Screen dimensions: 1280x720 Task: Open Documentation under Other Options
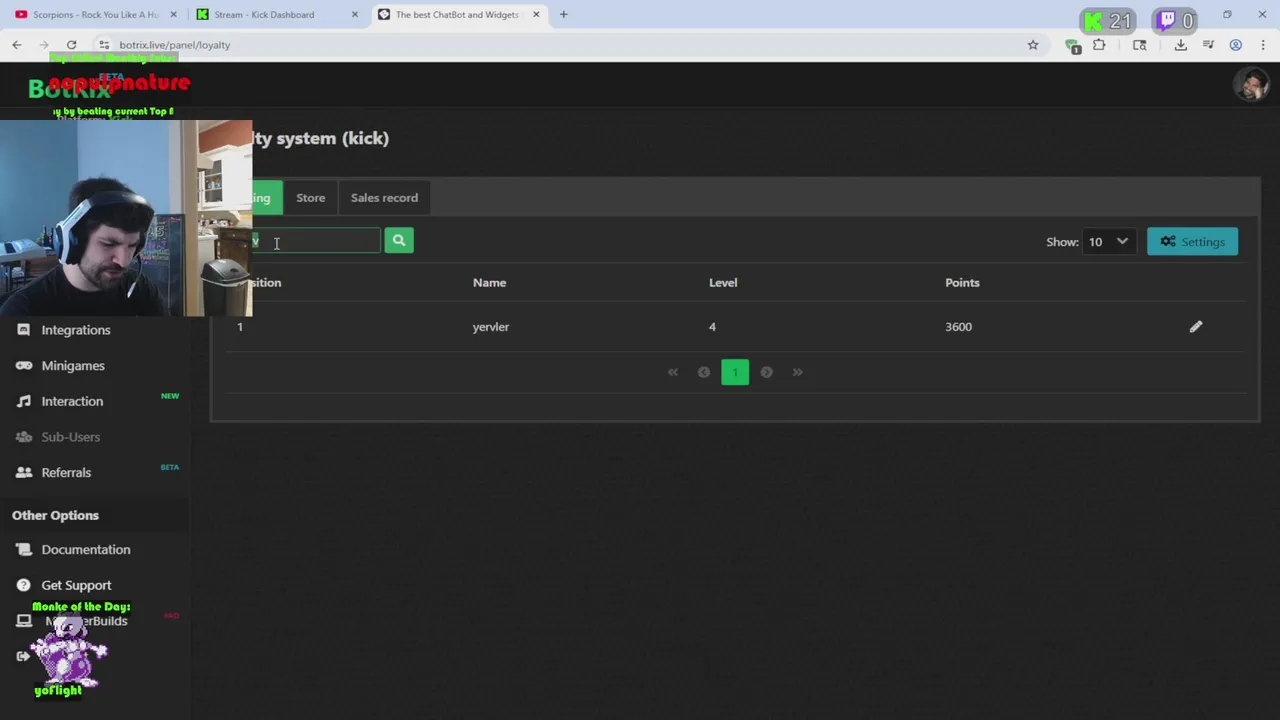coord(85,550)
